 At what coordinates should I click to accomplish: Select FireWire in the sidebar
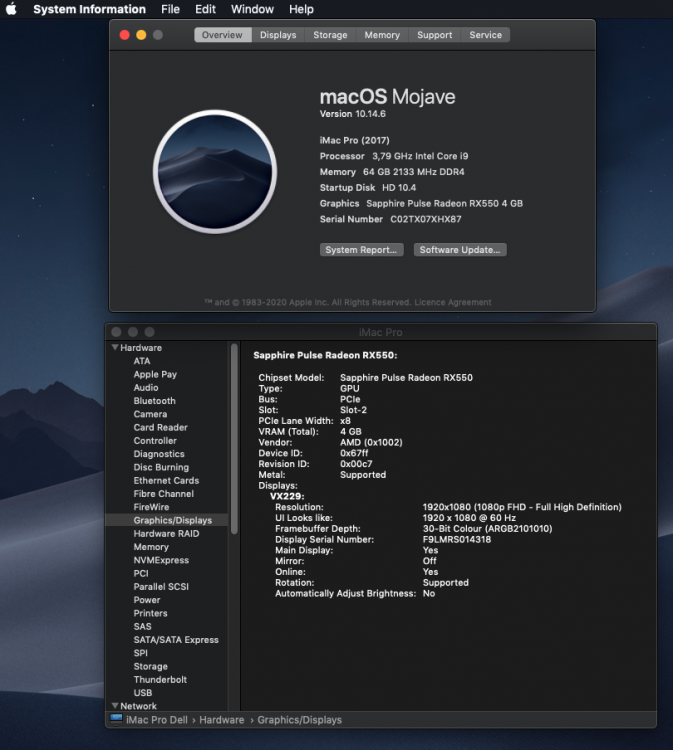151,507
